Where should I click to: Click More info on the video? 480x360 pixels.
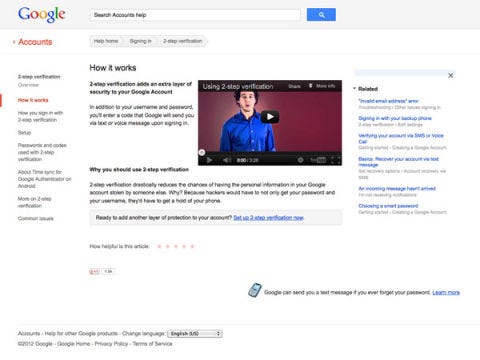(322, 86)
